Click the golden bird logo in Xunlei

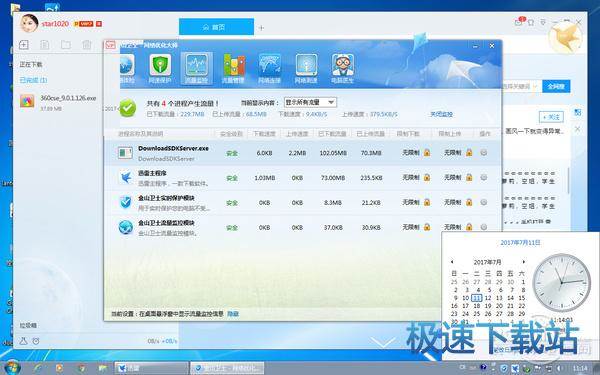pos(566,37)
